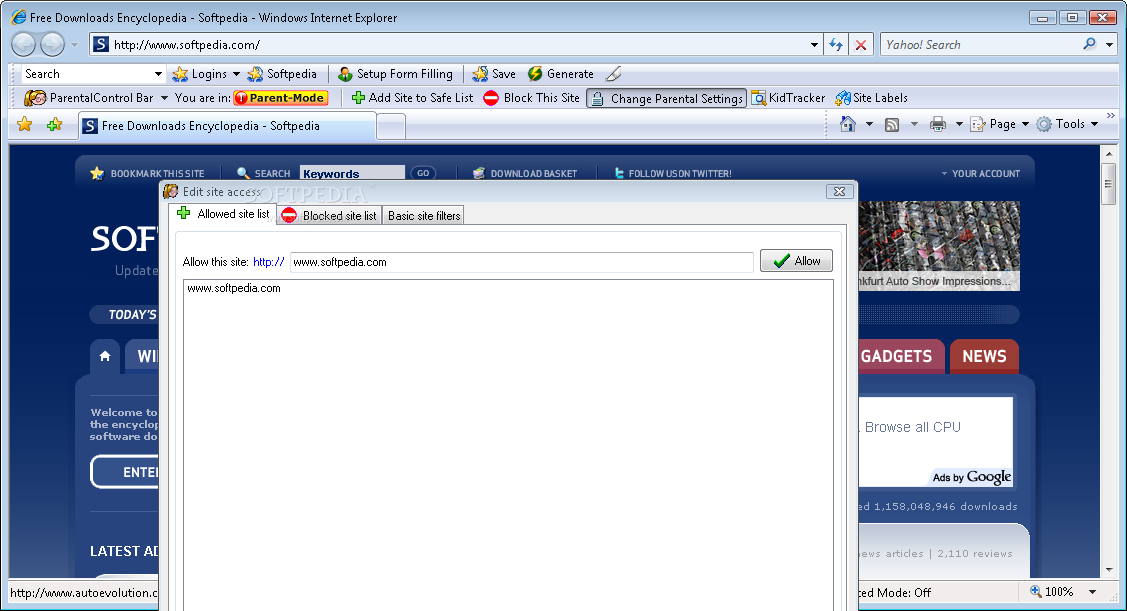Viewport: 1127px width, 611px height.
Task: Click the pen icon after Generate
Action: tap(613, 74)
